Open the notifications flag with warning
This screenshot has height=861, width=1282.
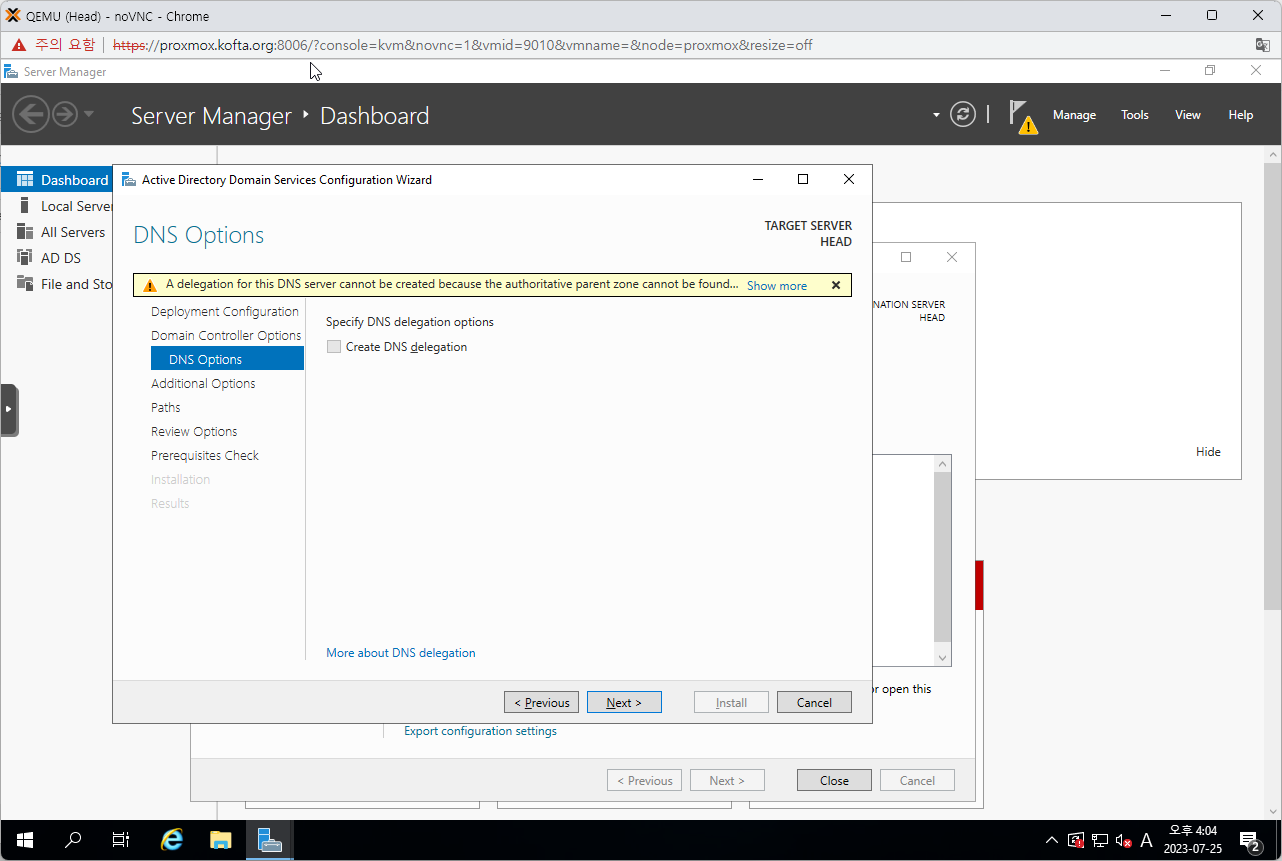point(1022,116)
